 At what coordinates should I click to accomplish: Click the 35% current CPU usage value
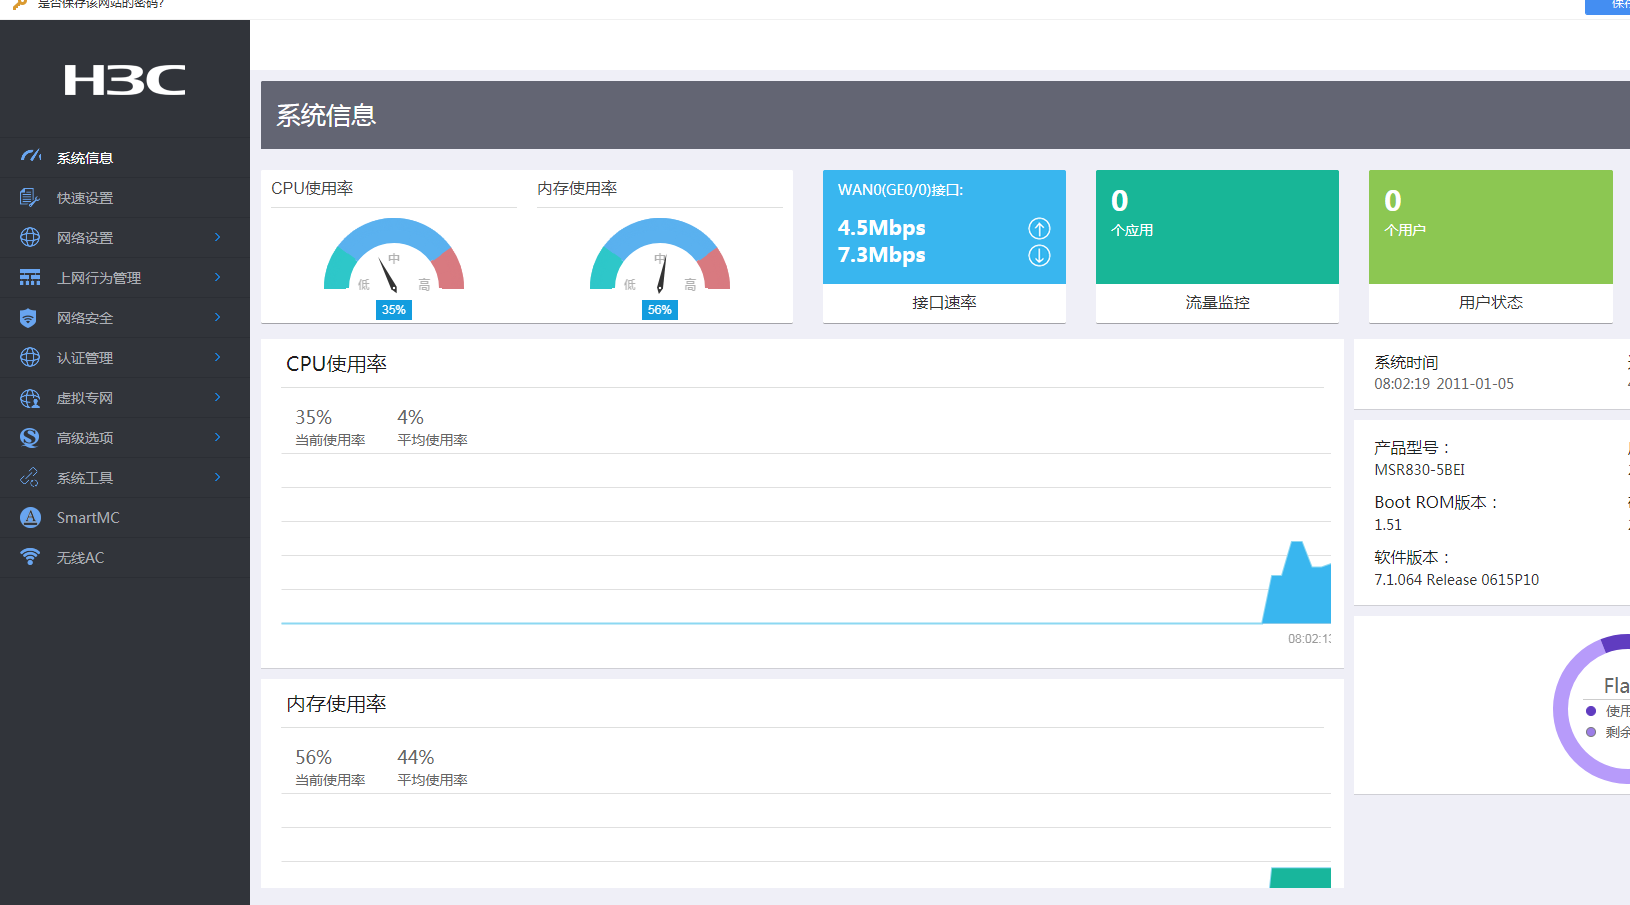tap(313, 417)
